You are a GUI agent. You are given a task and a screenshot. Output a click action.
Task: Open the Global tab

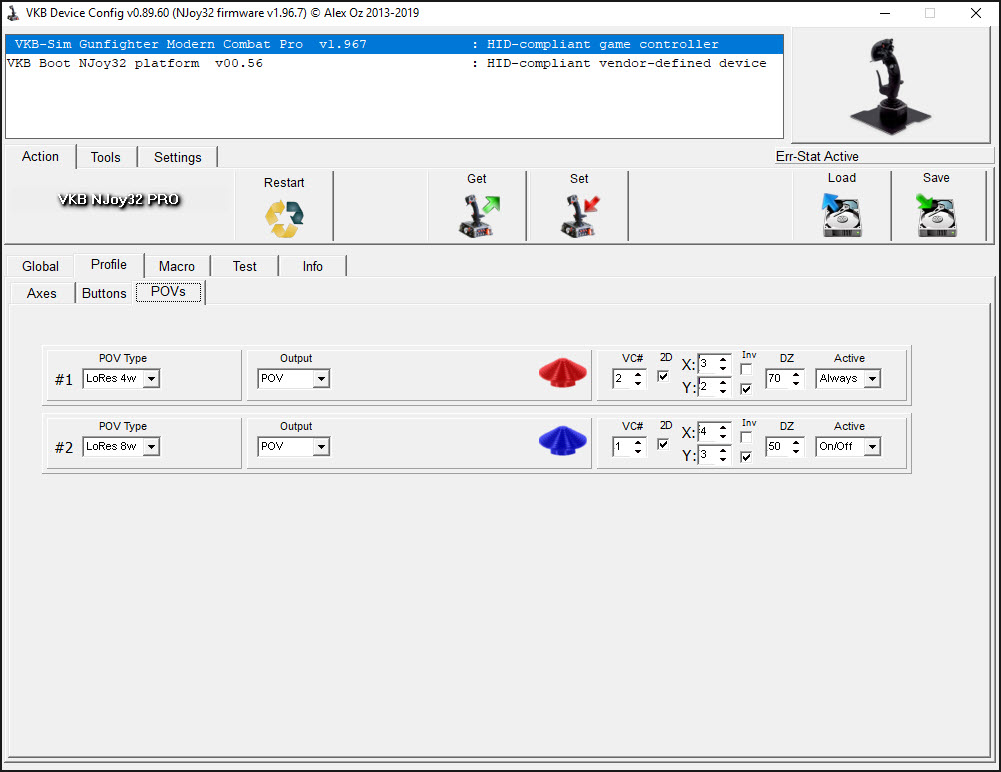click(40, 266)
